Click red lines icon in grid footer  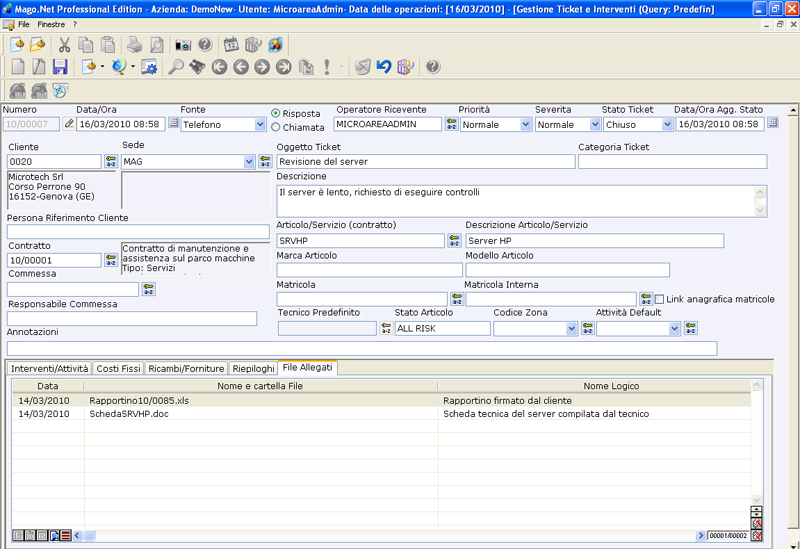coord(66,535)
